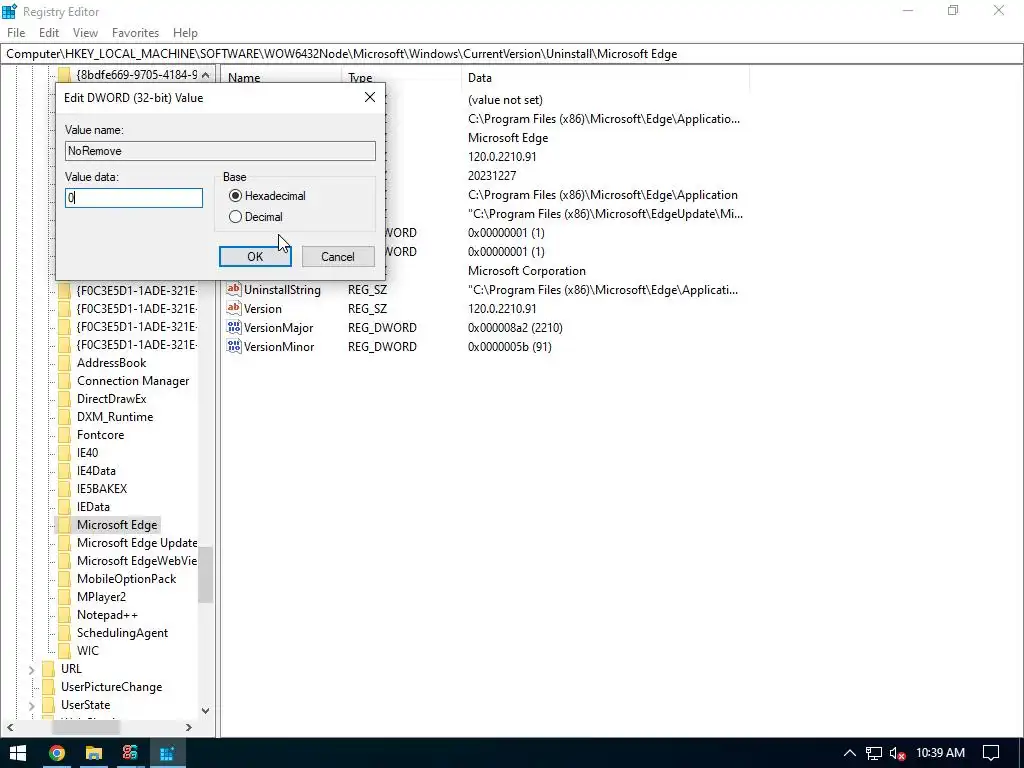Click the IE5BAKEX folder icon
This screenshot has width=1024, height=768.
(x=64, y=488)
